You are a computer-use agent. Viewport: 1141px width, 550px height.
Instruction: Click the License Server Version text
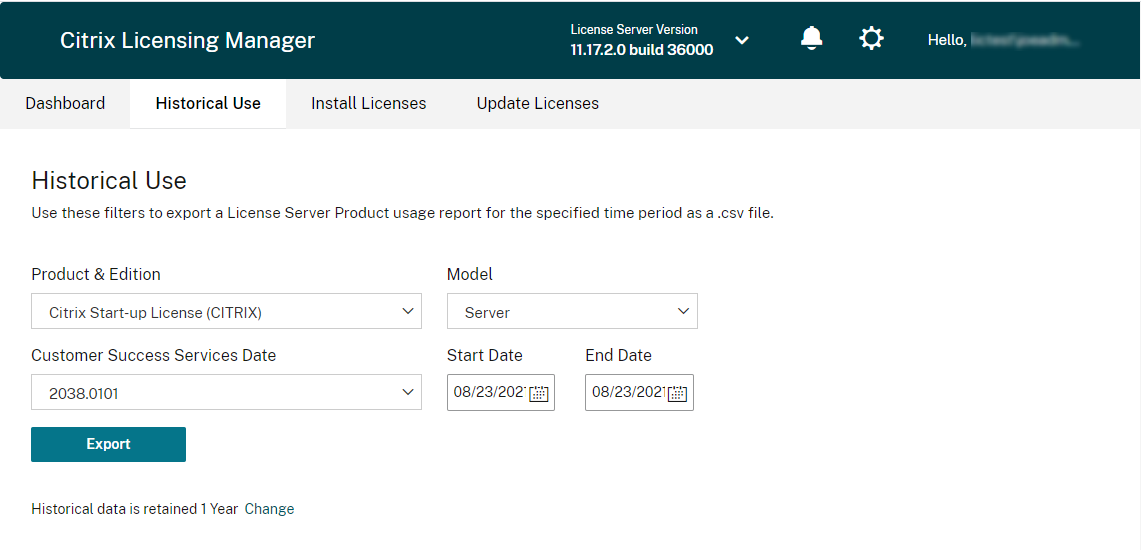click(x=641, y=40)
